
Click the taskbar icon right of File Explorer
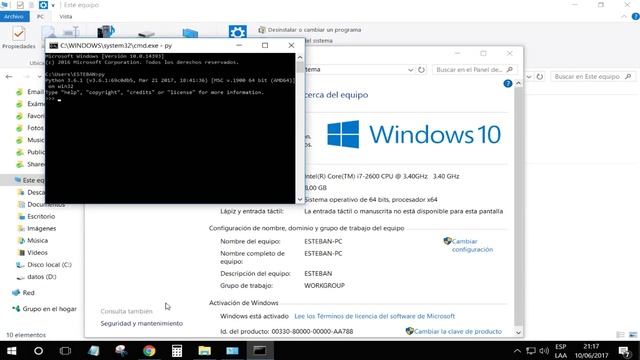point(232,351)
